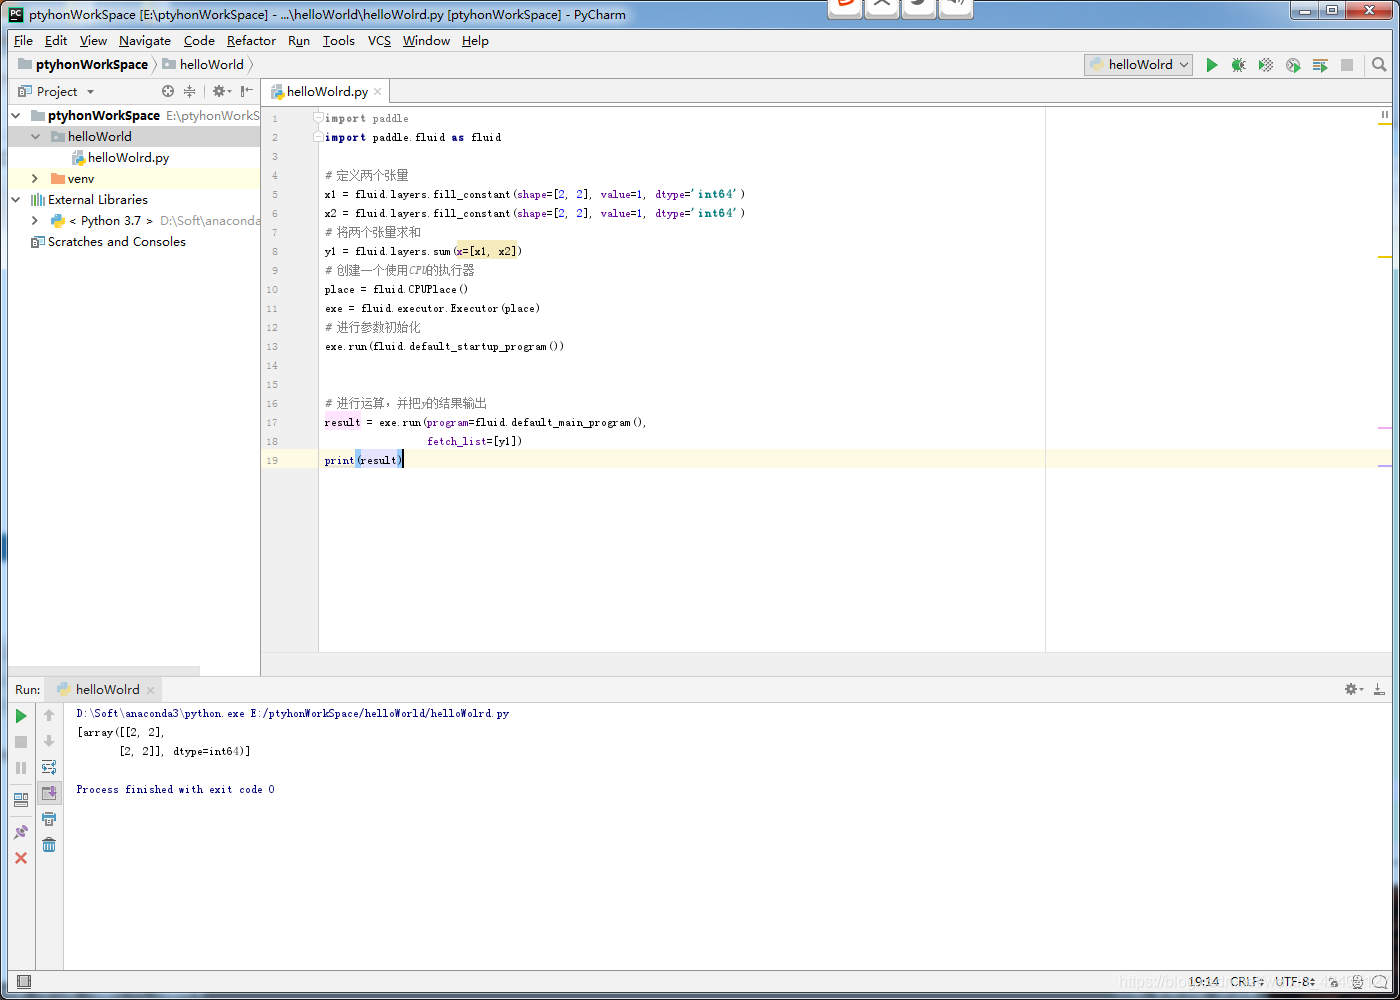
Task: Open the VCS menu
Action: coord(379,41)
